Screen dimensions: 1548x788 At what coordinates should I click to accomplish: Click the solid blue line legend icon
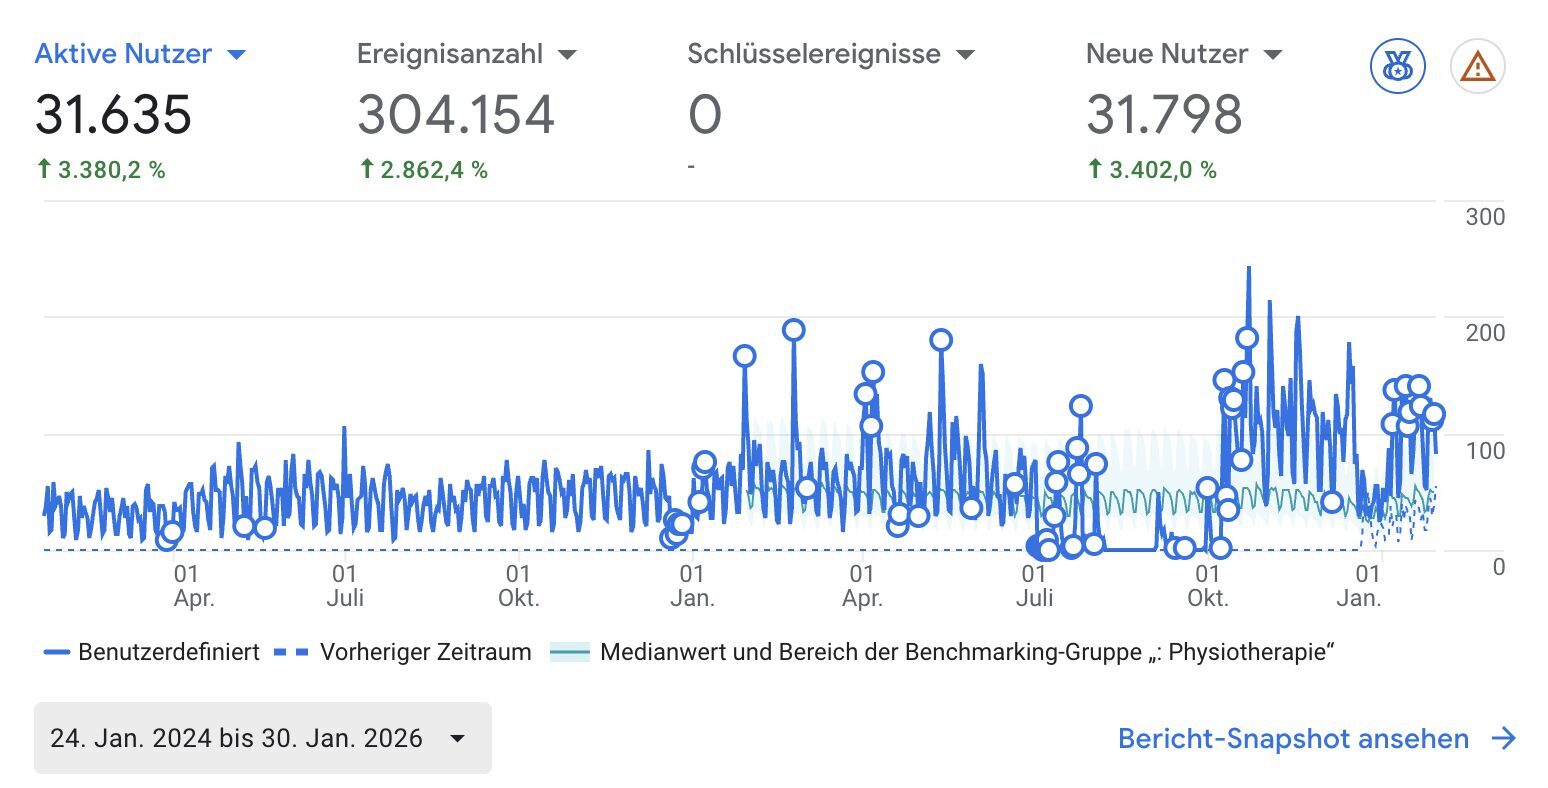click(x=56, y=651)
